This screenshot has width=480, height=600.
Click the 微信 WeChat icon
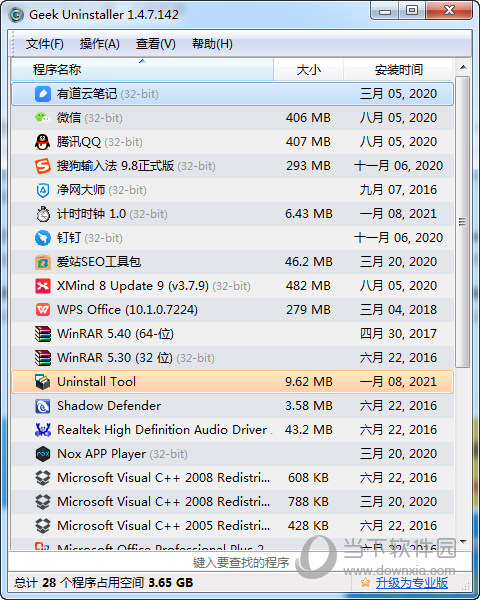42,117
